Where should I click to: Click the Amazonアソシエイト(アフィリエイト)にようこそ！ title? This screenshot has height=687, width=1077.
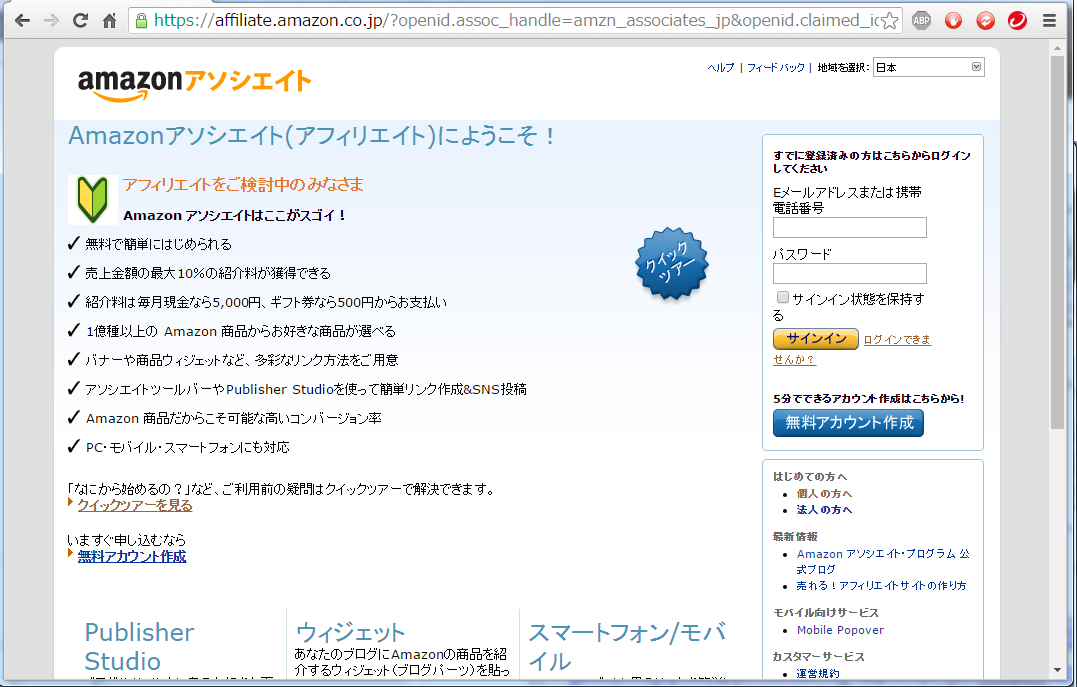point(311,135)
